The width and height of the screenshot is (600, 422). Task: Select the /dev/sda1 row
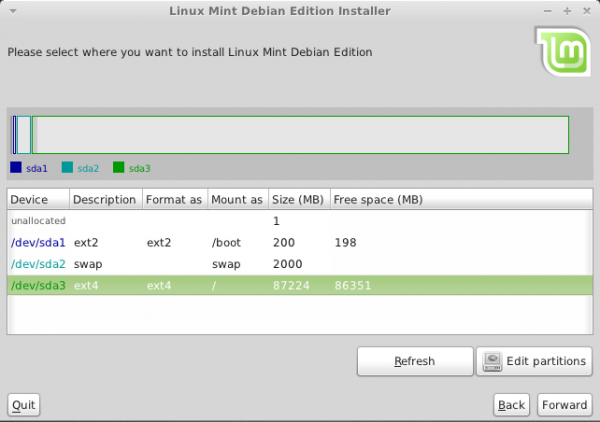click(300, 243)
